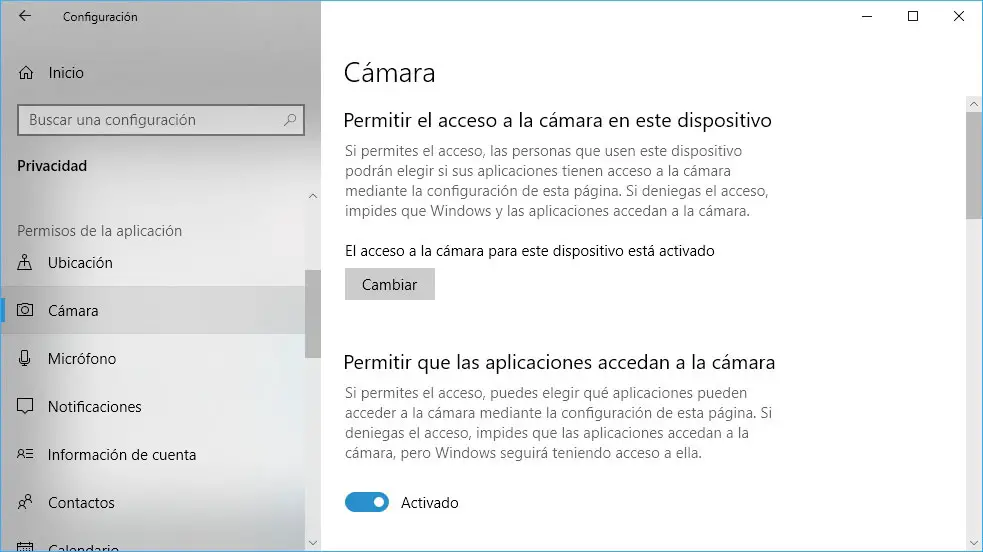
Task: Toggle app camera access switch off
Action: [x=367, y=503]
